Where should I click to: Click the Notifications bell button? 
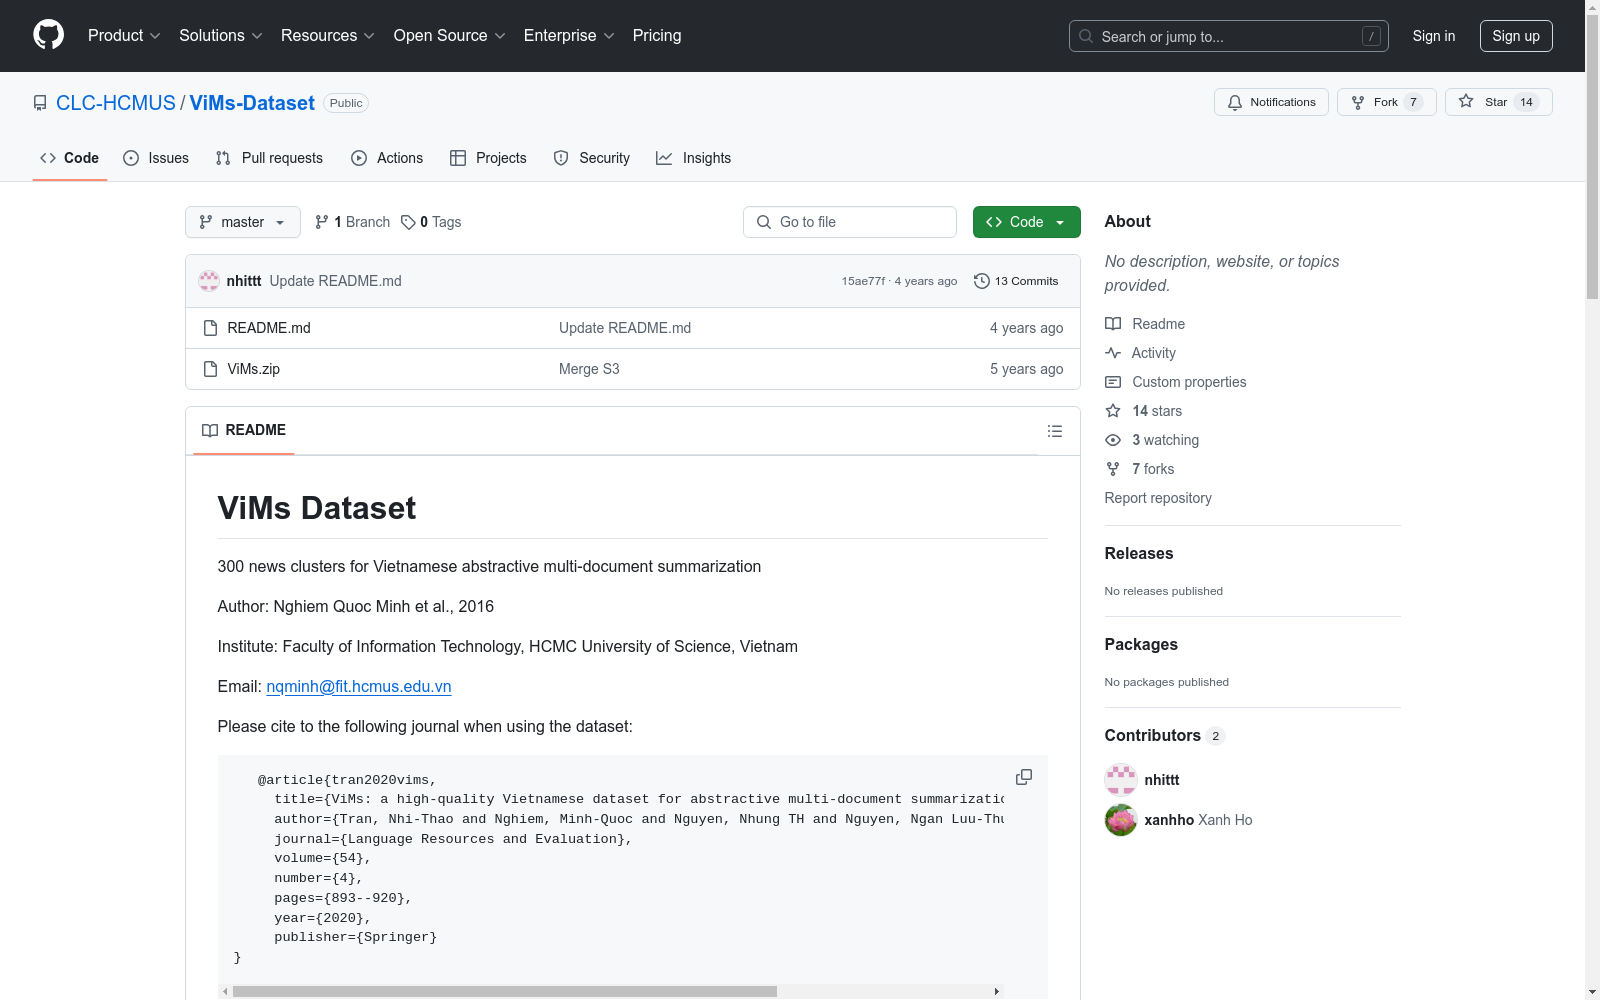tap(1271, 102)
